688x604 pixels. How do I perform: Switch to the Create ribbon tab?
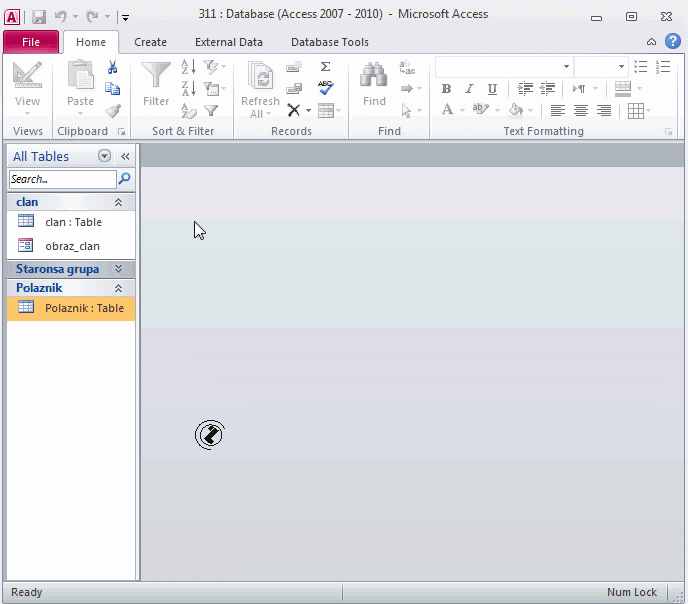click(150, 42)
